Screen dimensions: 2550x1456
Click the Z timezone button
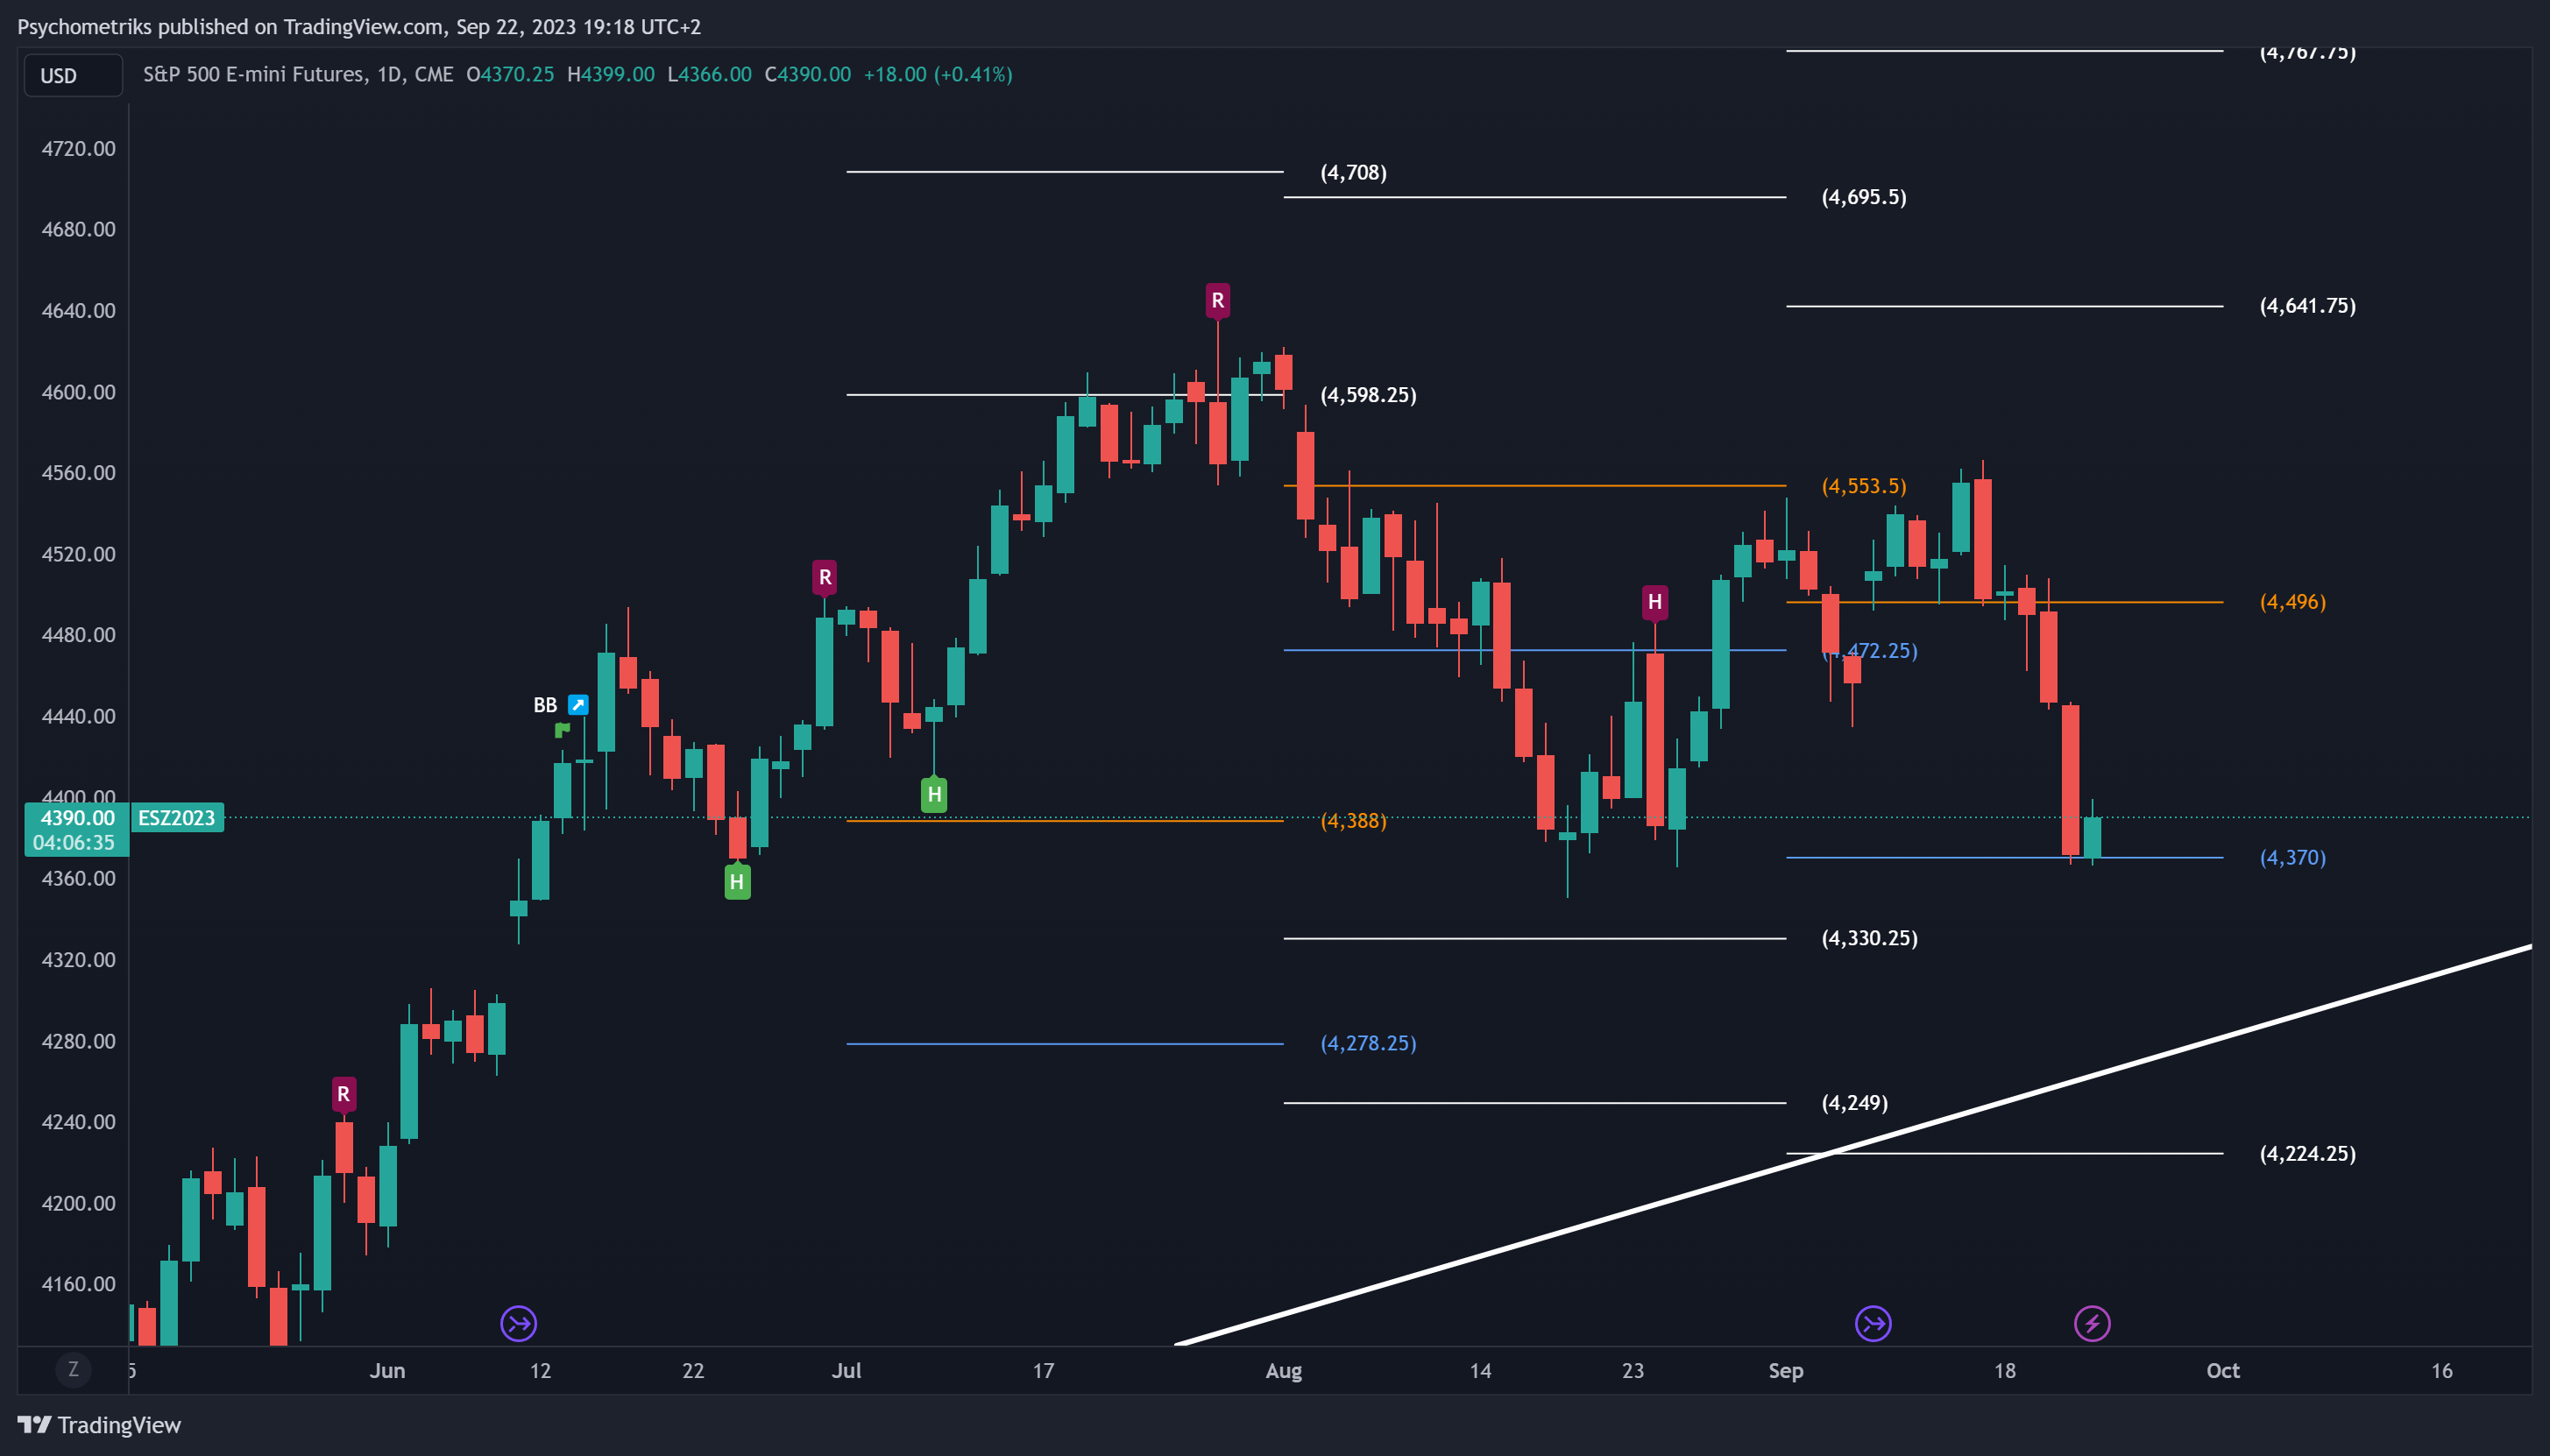point(73,1370)
